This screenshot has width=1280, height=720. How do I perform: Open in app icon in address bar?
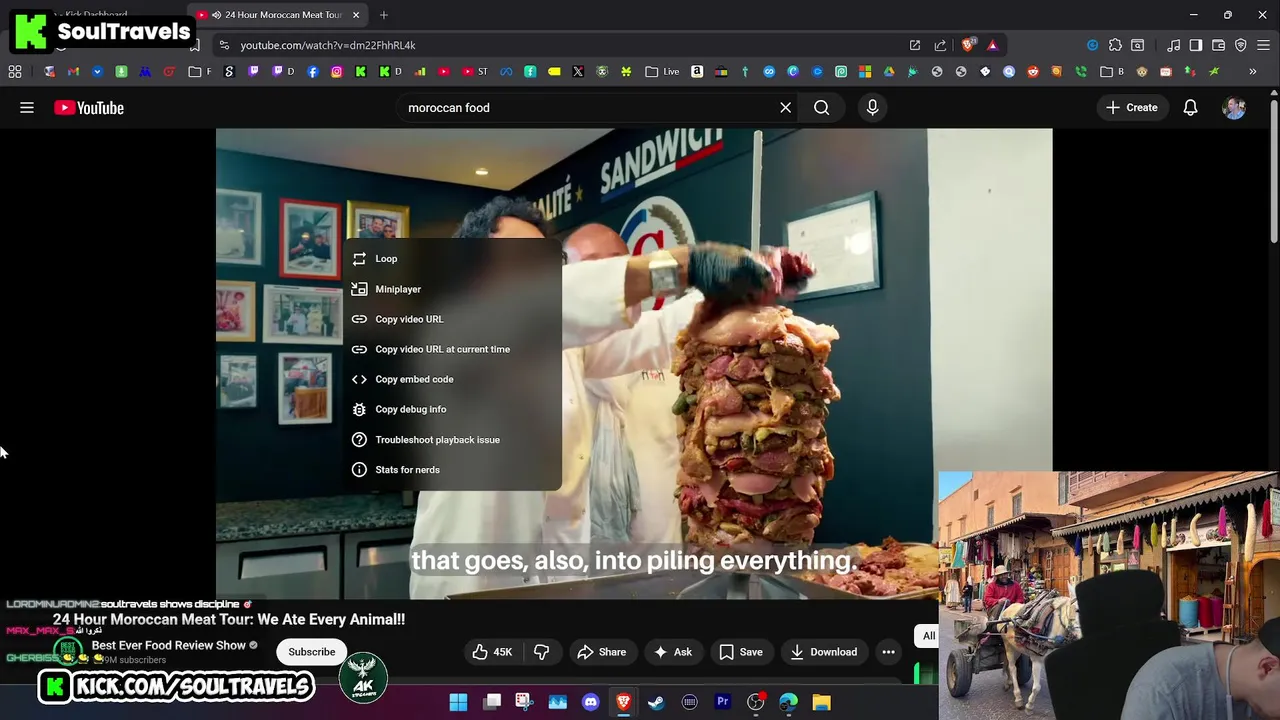[x=915, y=45]
